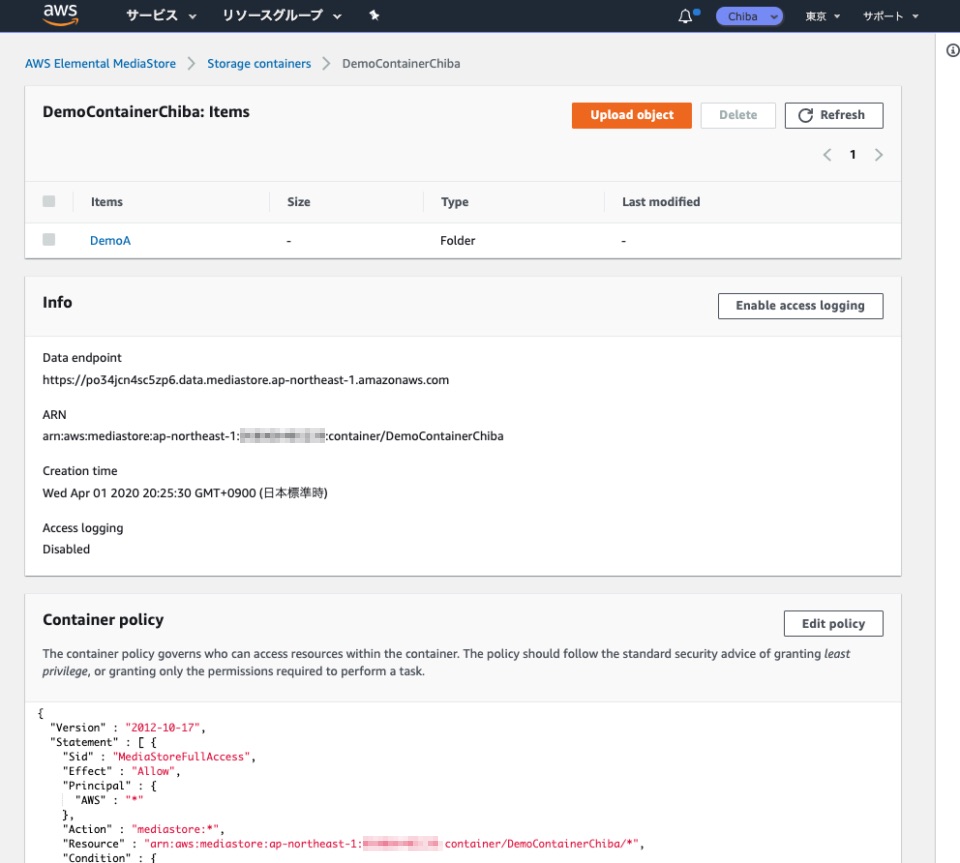Click the DemoContainerChiba breadcrumb text
The height and width of the screenshot is (863, 960).
(401, 64)
